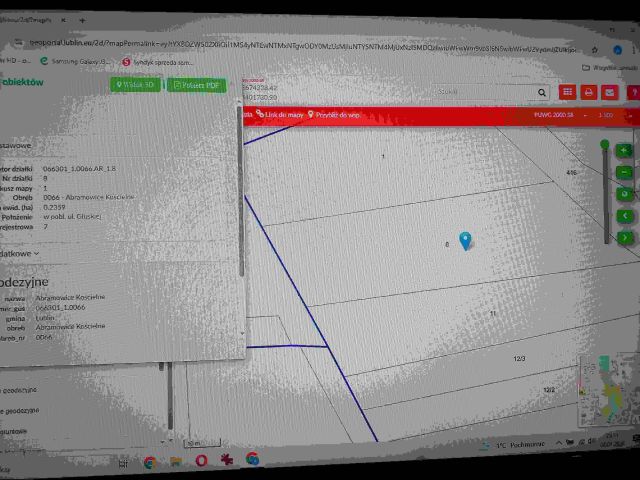Go to previous map extent arrow
The image size is (640, 480).
[625, 216]
